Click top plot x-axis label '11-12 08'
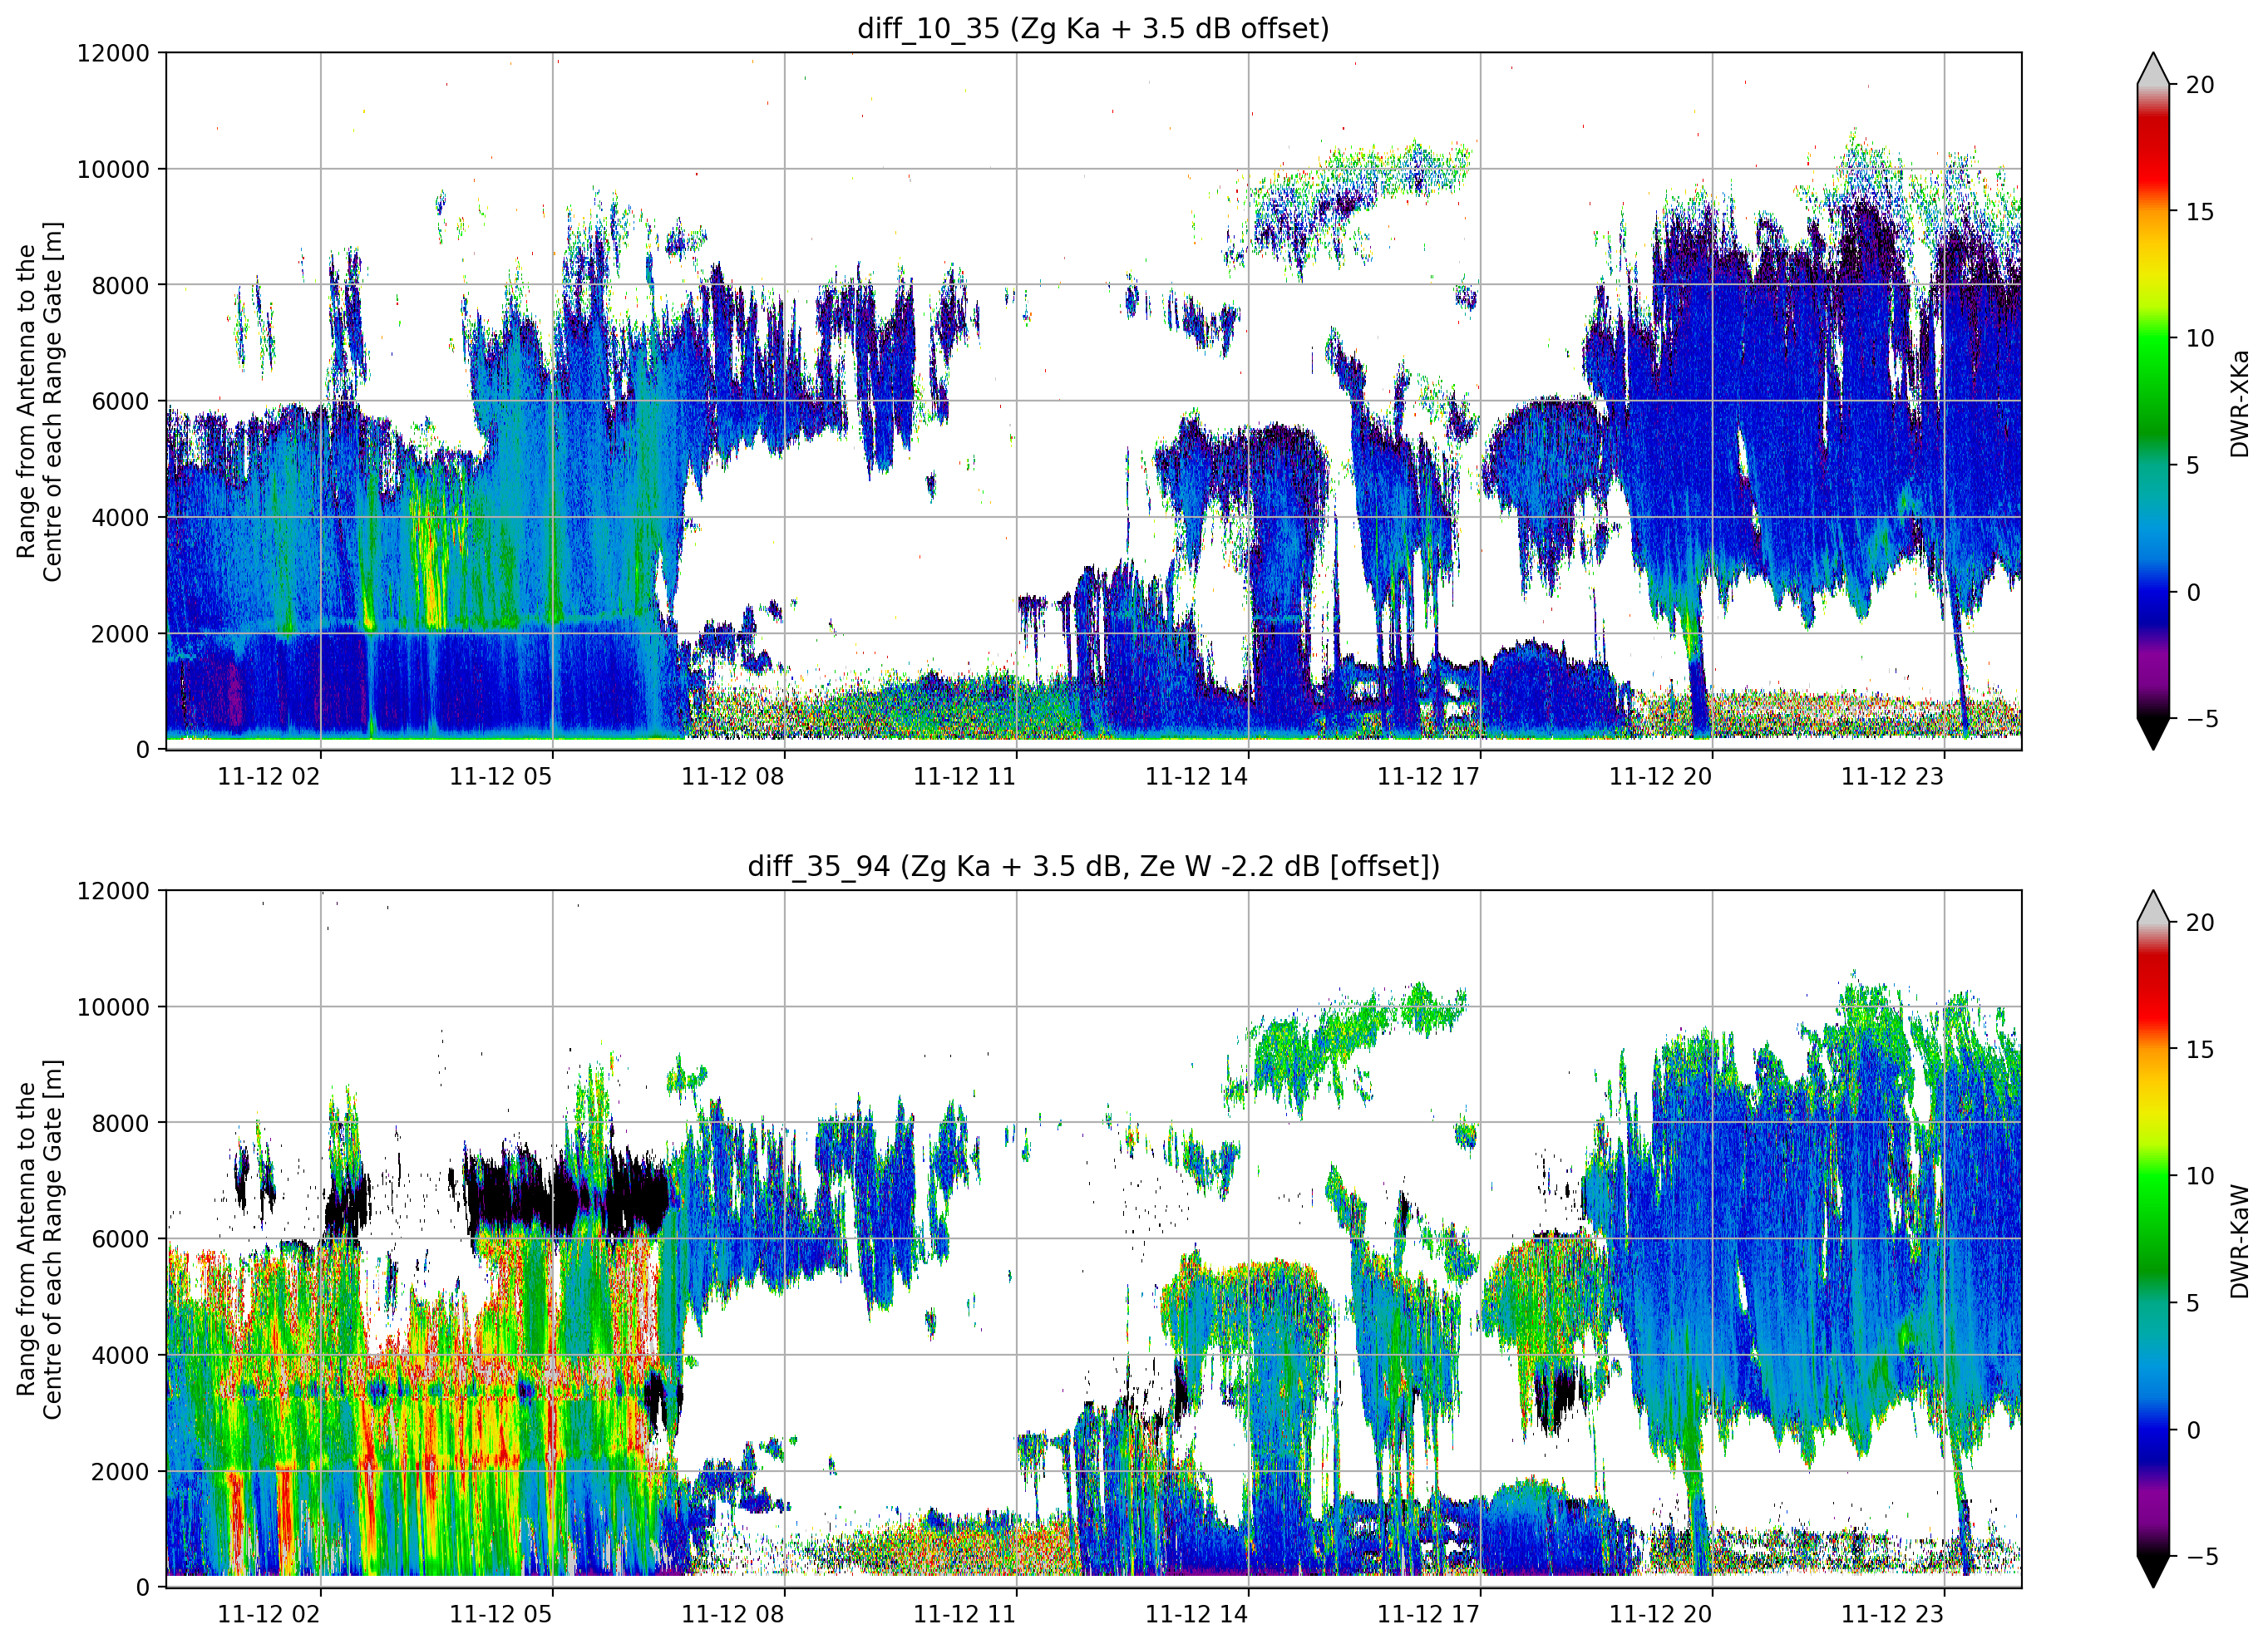The width and height of the screenshot is (2268, 1644). pos(733,777)
